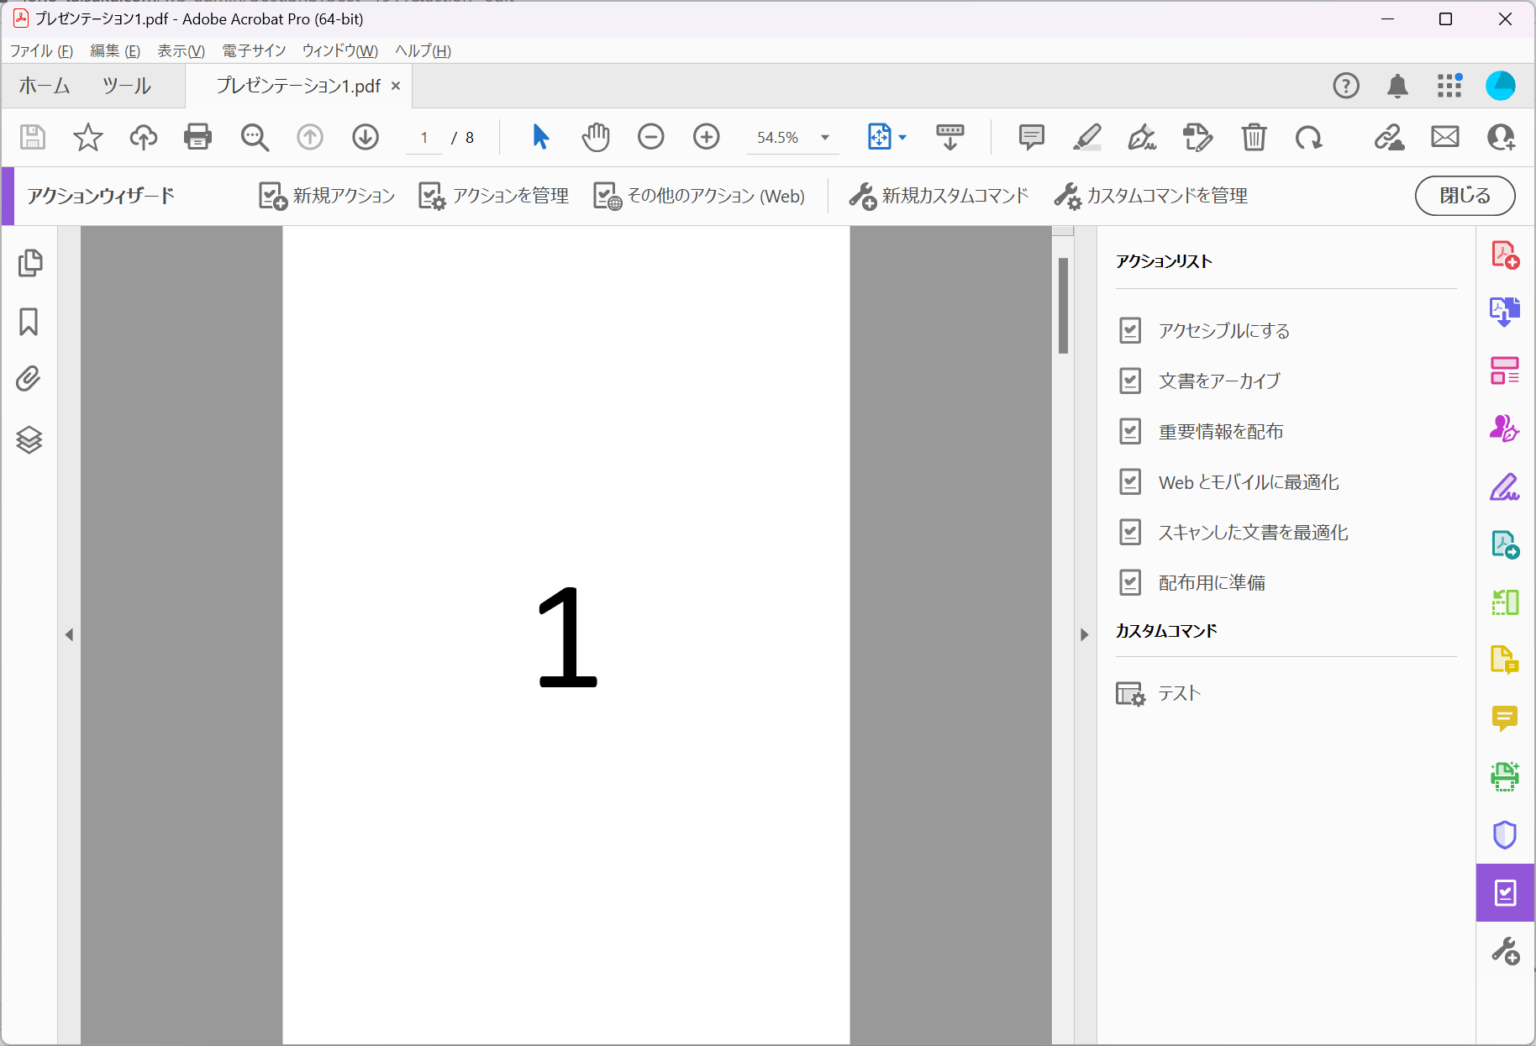Activate the highlighter tool
The width and height of the screenshot is (1536, 1046).
(1087, 137)
